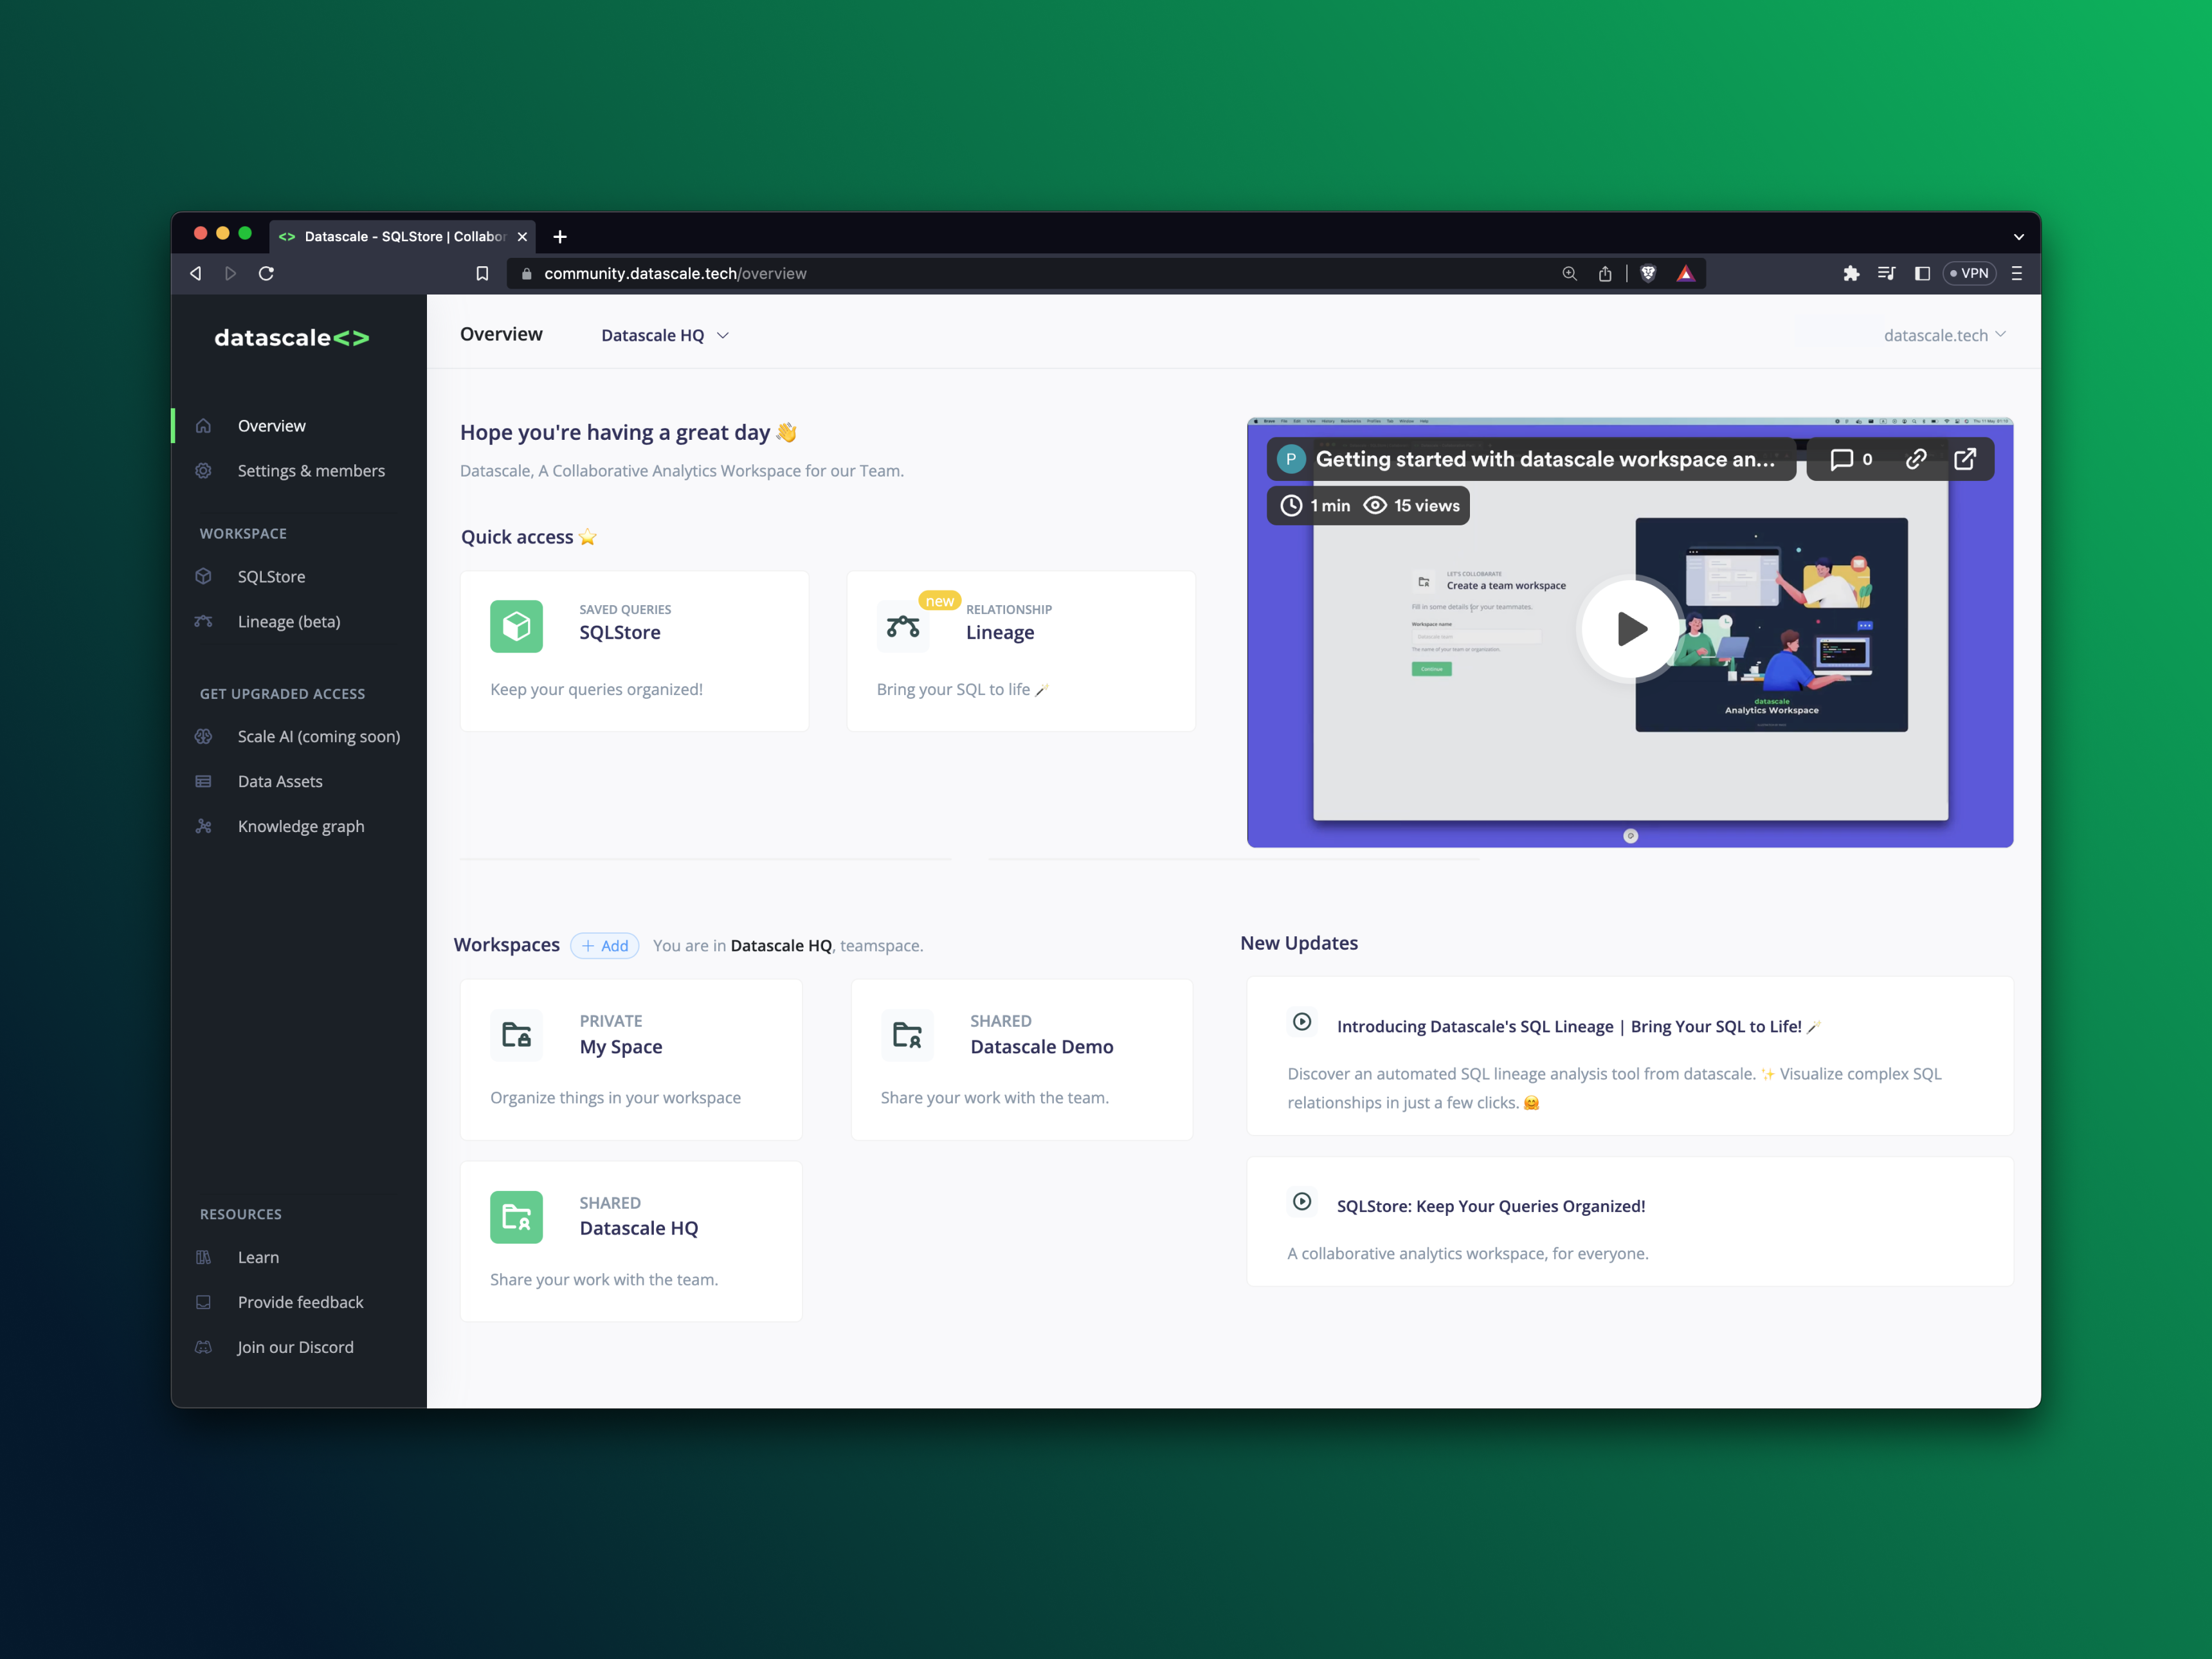Screen dimensions: 2212x1659
Task: Click the browser bookmark icon
Action: click(482, 273)
